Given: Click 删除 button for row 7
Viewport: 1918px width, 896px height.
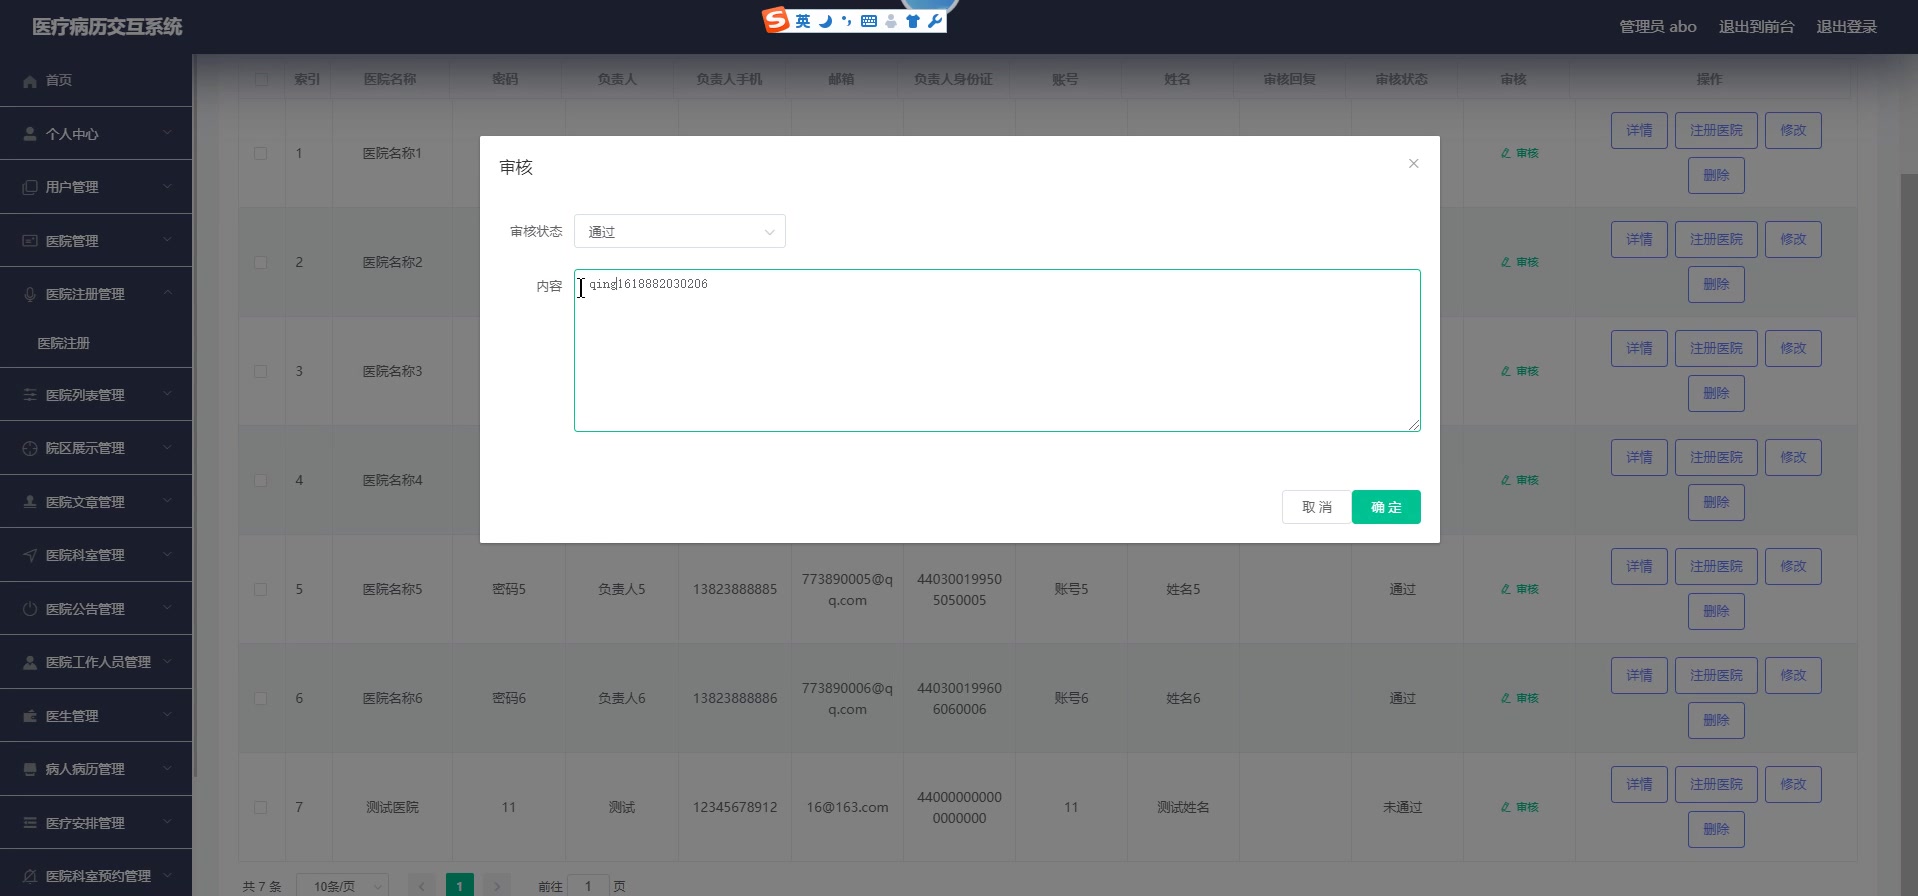Looking at the screenshot, I should click(1716, 829).
